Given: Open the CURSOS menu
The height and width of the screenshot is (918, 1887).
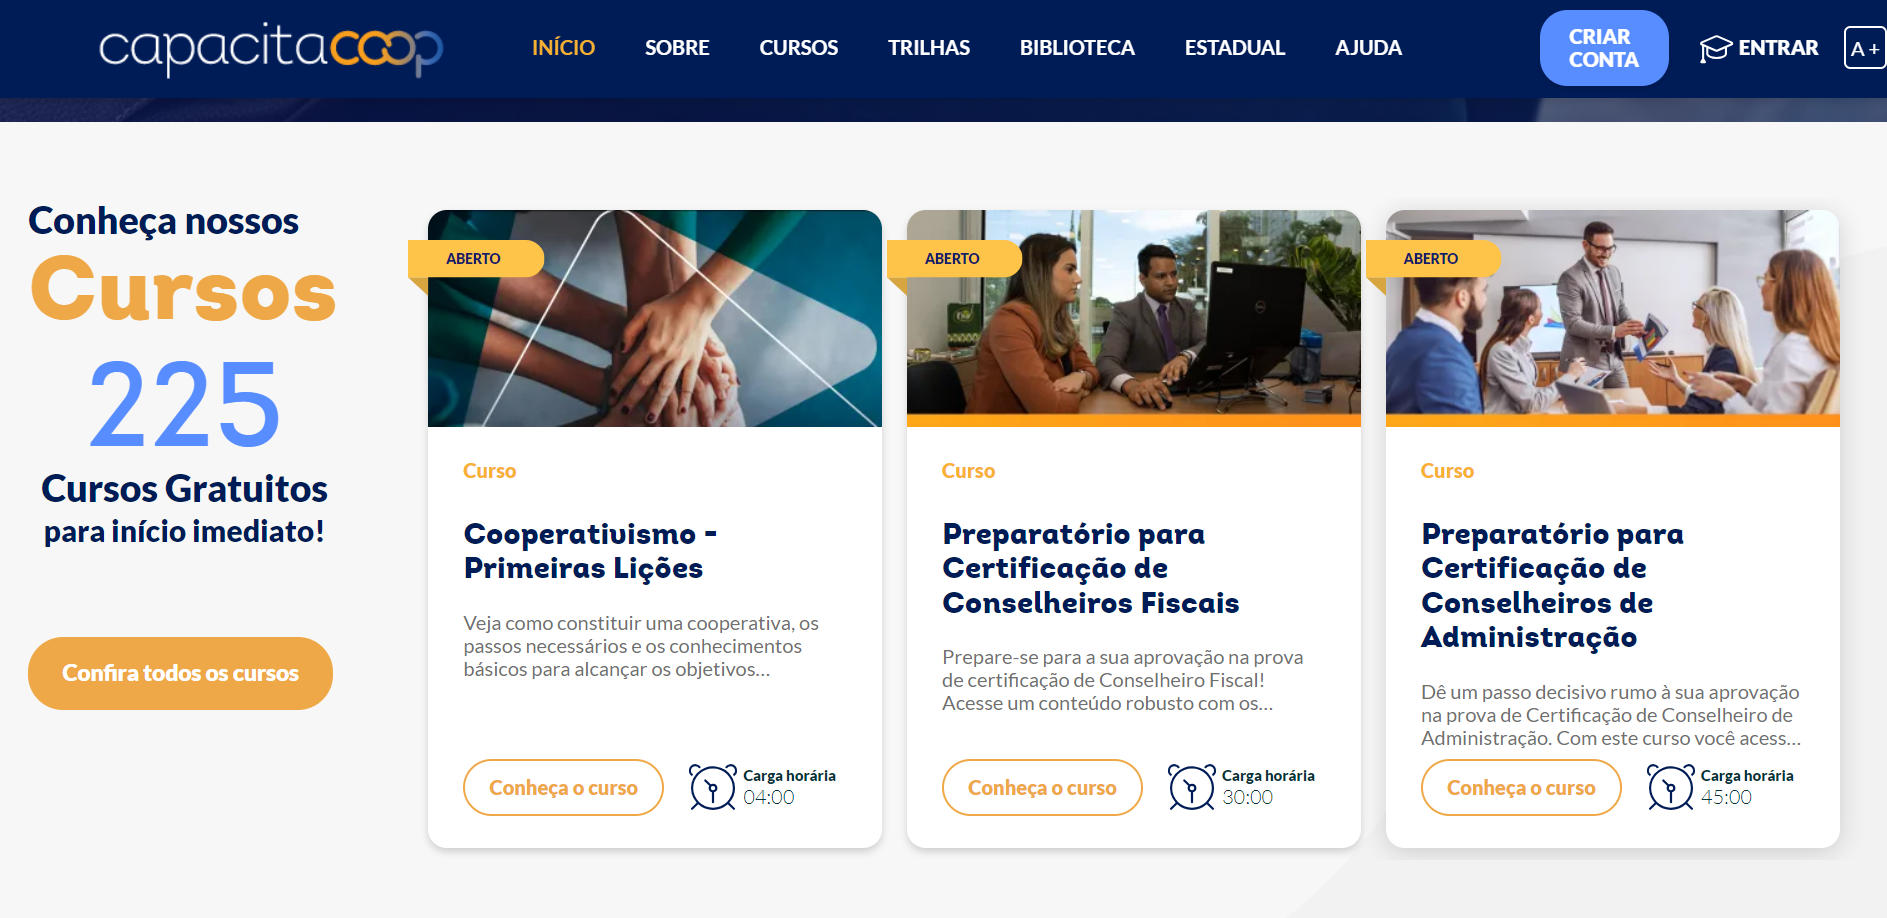Looking at the screenshot, I should (x=798, y=48).
